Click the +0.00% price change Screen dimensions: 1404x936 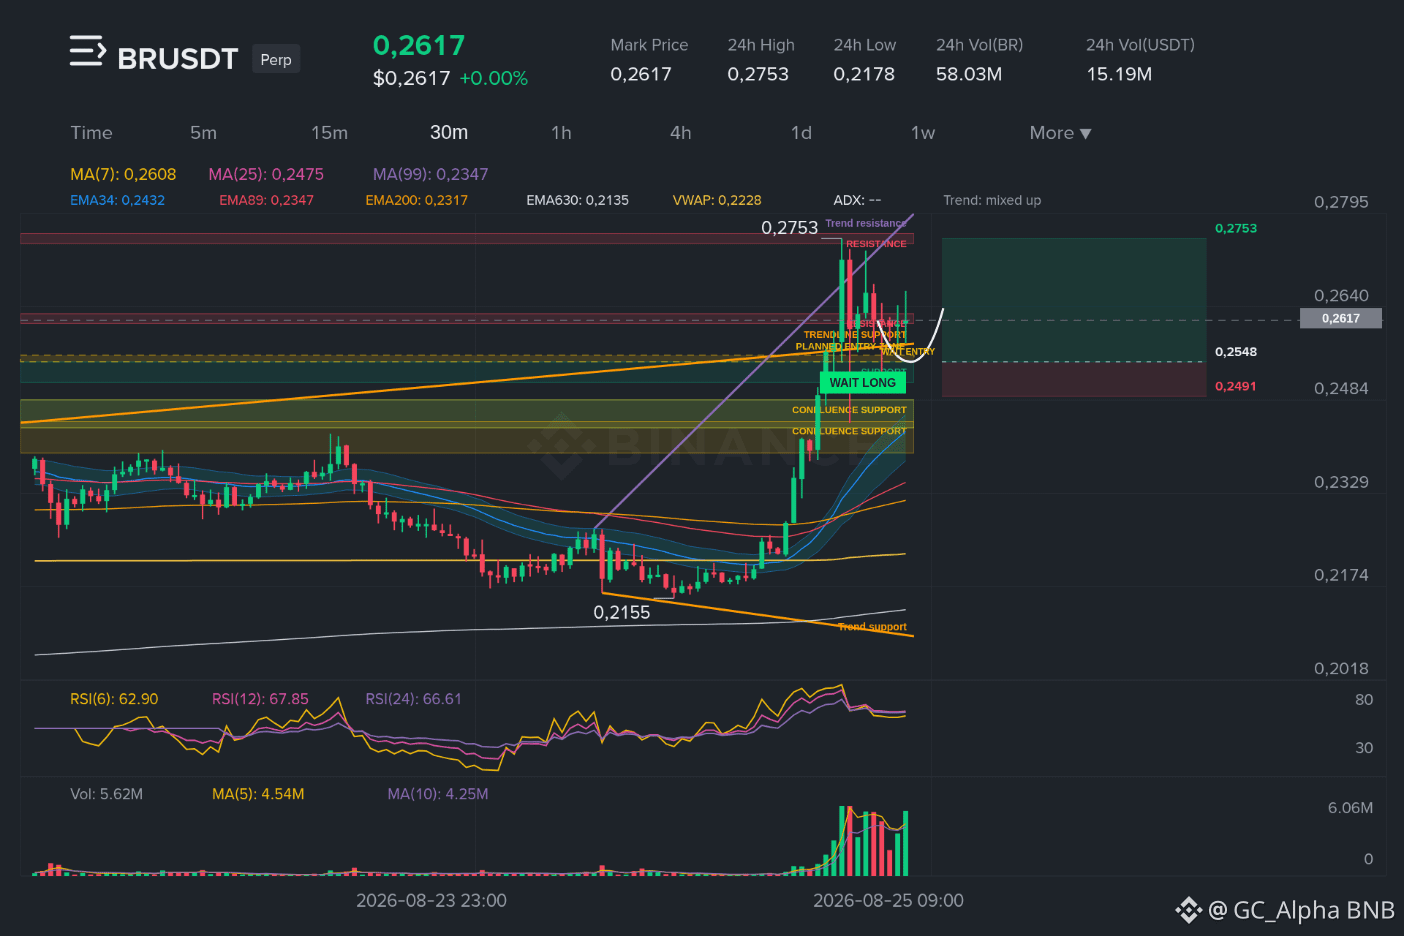pyautogui.click(x=494, y=78)
